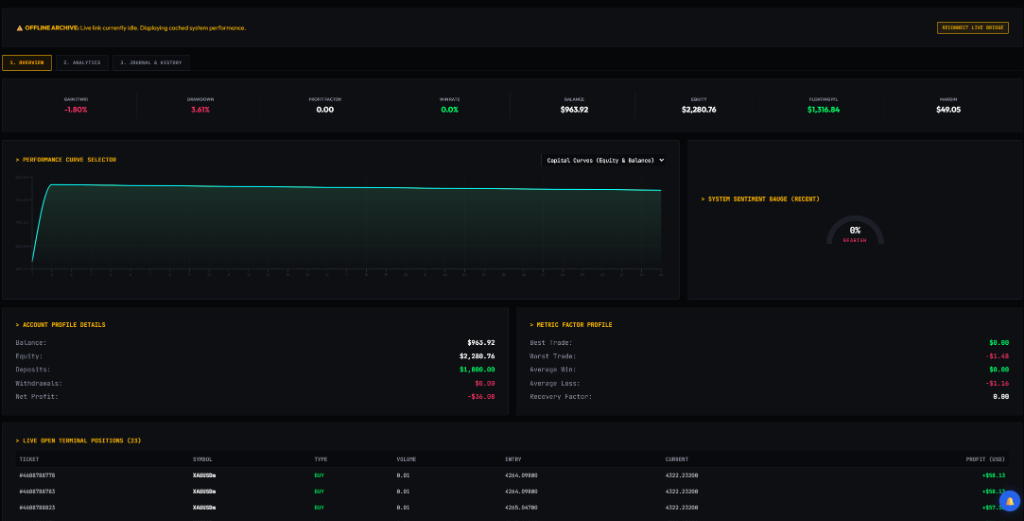Image resolution: width=1024 pixels, height=521 pixels.
Task: Click the Symbol column header
Action: pyautogui.click(x=202, y=460)
